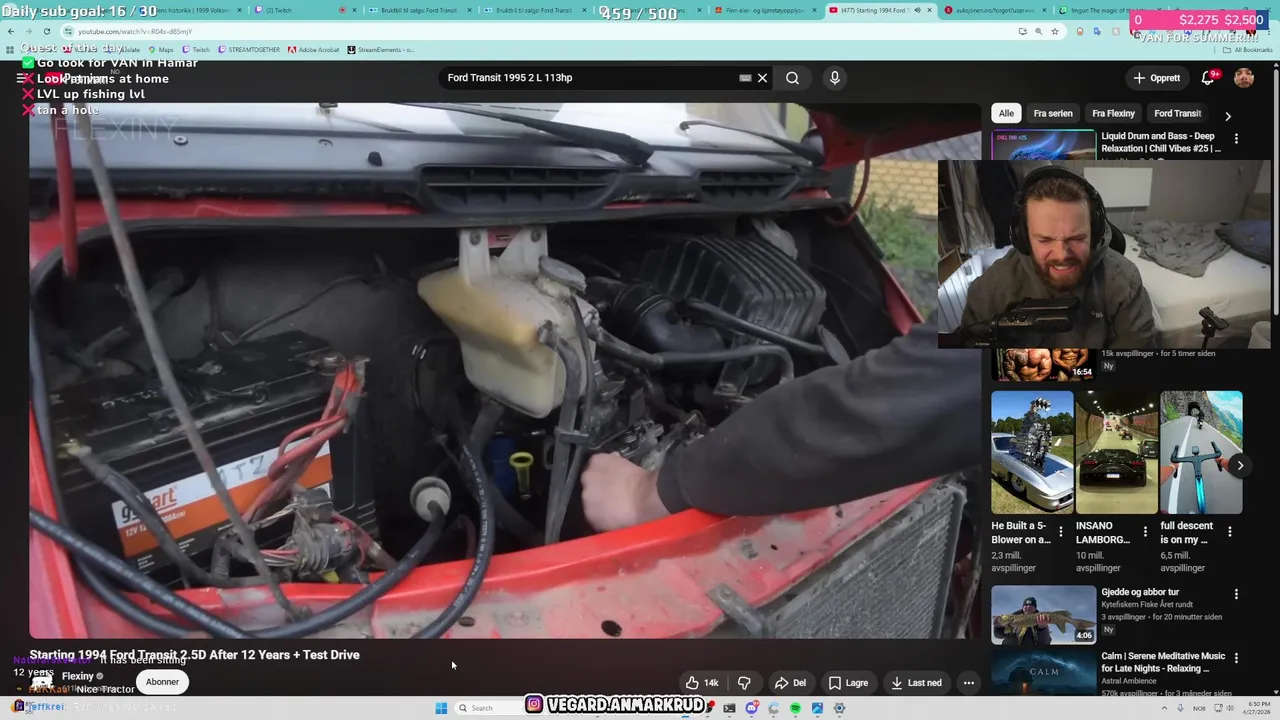
Task: Open options for INSANO LAMBORG short
Action: pyautogui.click(x=1145, y=532)
